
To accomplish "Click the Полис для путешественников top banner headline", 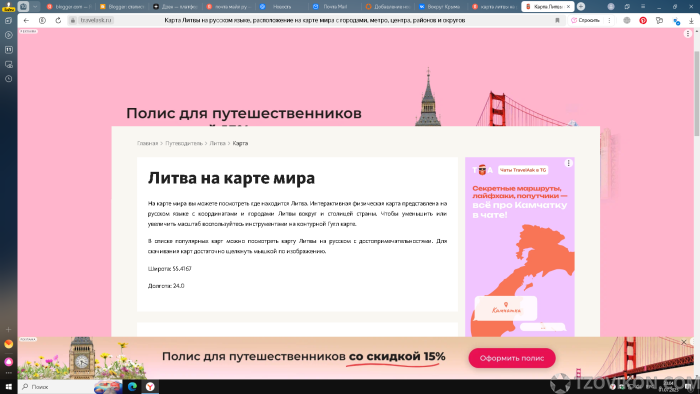I will [x=244, y=113].
